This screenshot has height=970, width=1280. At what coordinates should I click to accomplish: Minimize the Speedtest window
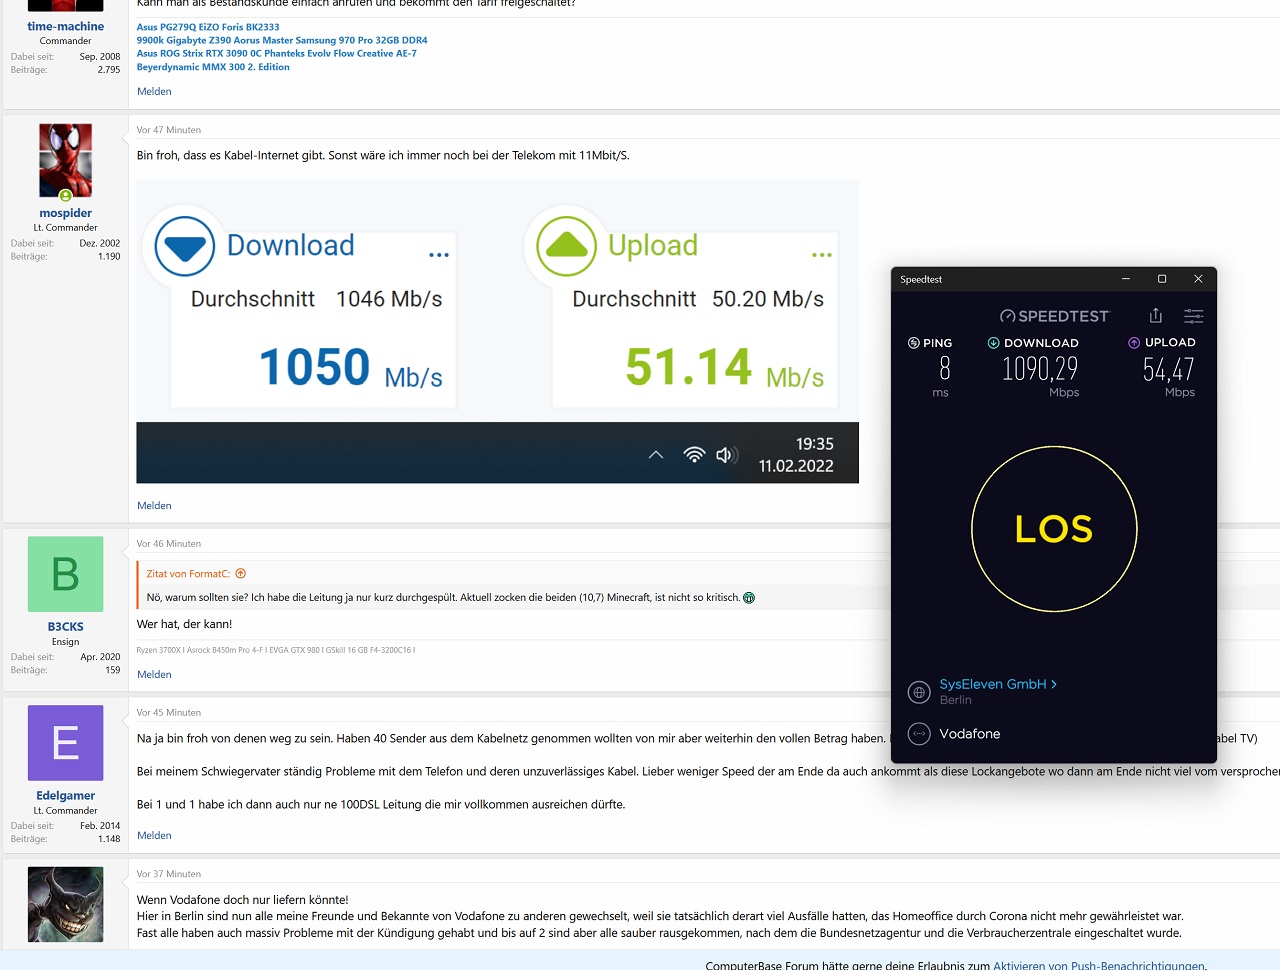tap(1126, 279)
